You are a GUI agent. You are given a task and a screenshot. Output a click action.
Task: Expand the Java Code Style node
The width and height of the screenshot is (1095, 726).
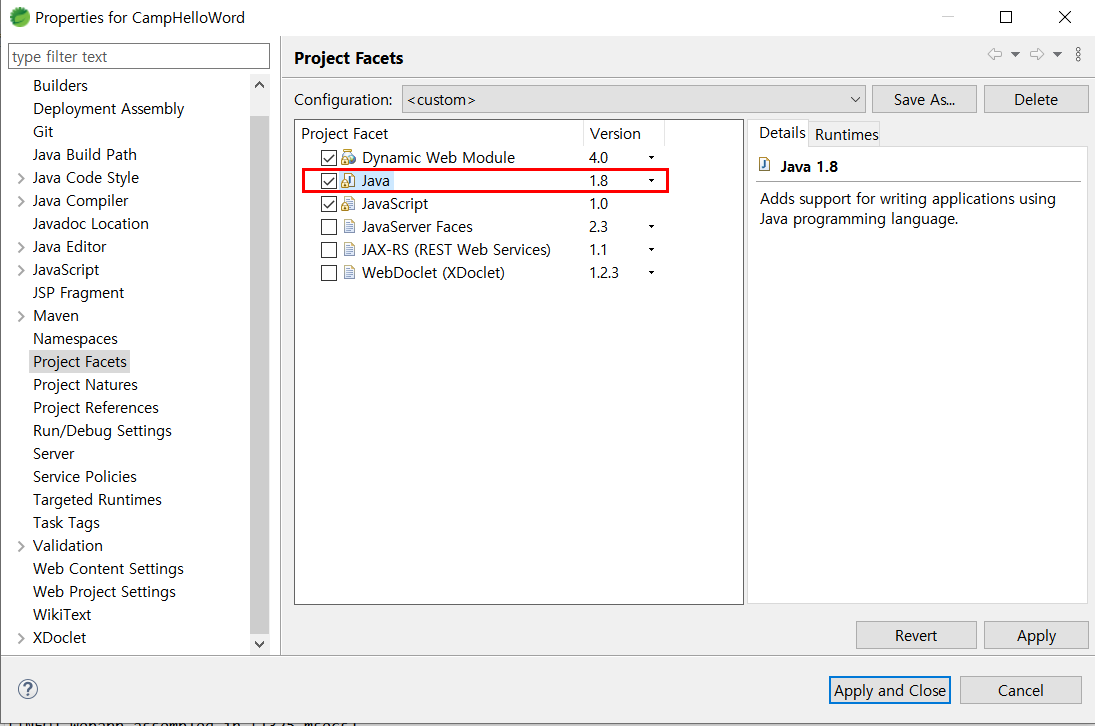point(21,178)
